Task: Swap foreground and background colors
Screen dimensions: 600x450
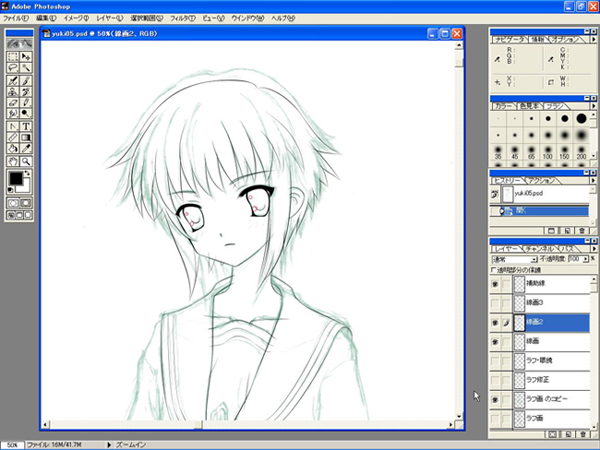Action: [27, 173]
